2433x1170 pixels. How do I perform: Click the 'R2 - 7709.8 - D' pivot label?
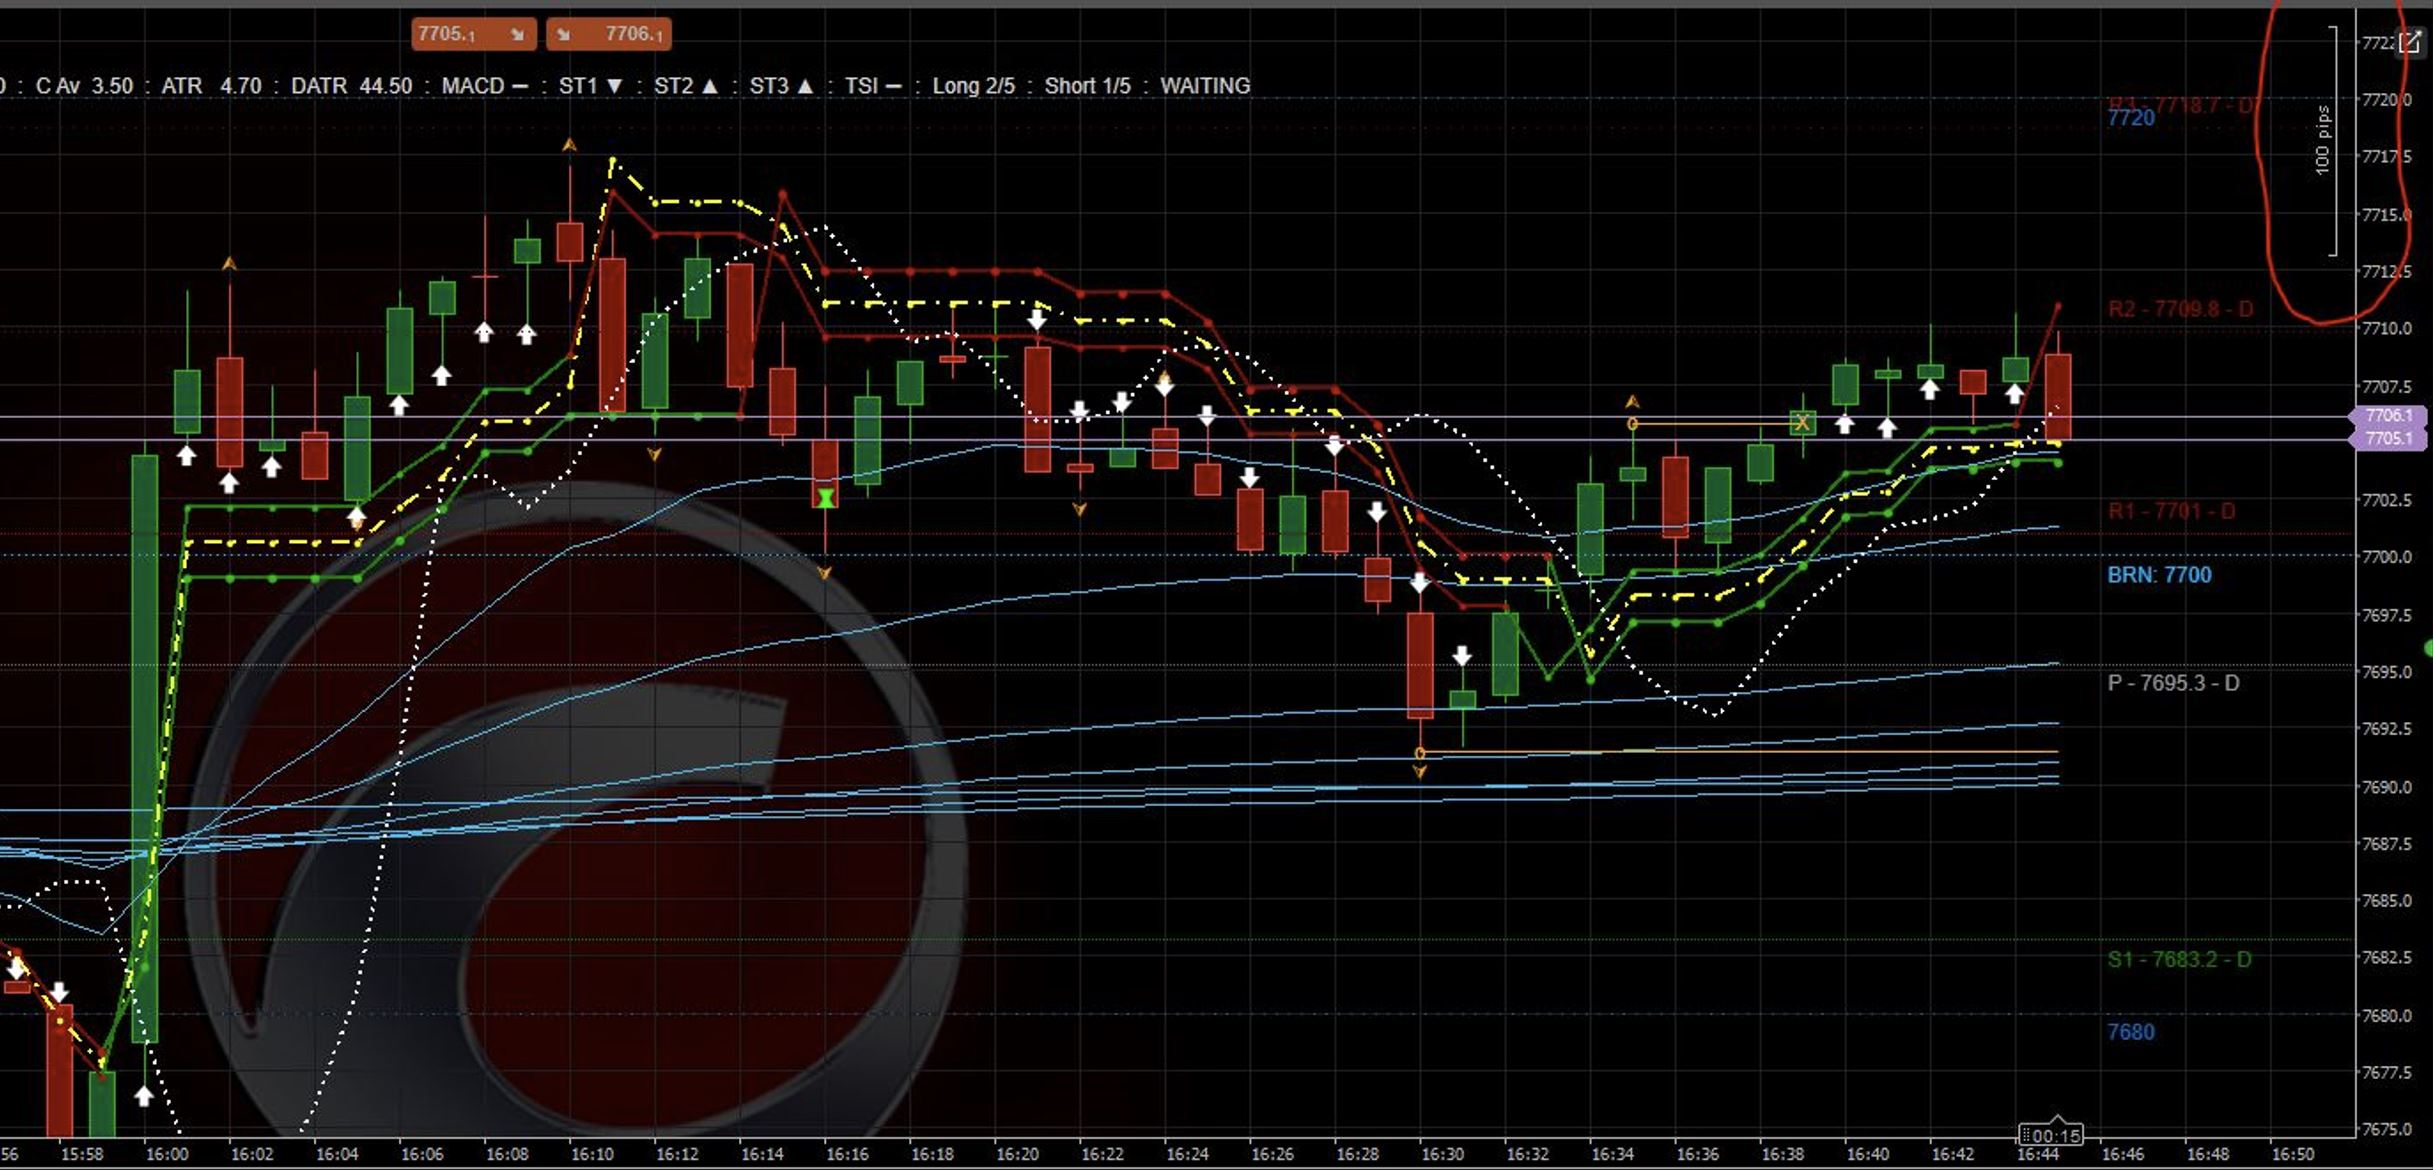[x=2181, y=309]
